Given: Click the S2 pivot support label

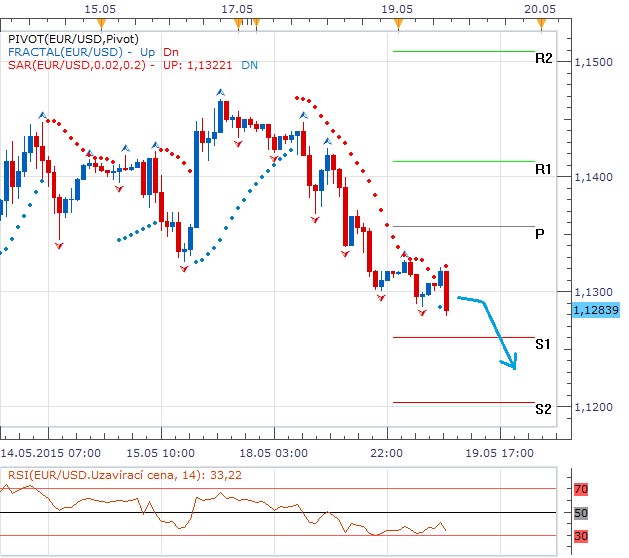Looking at the screenshot, I should (543, 409).
